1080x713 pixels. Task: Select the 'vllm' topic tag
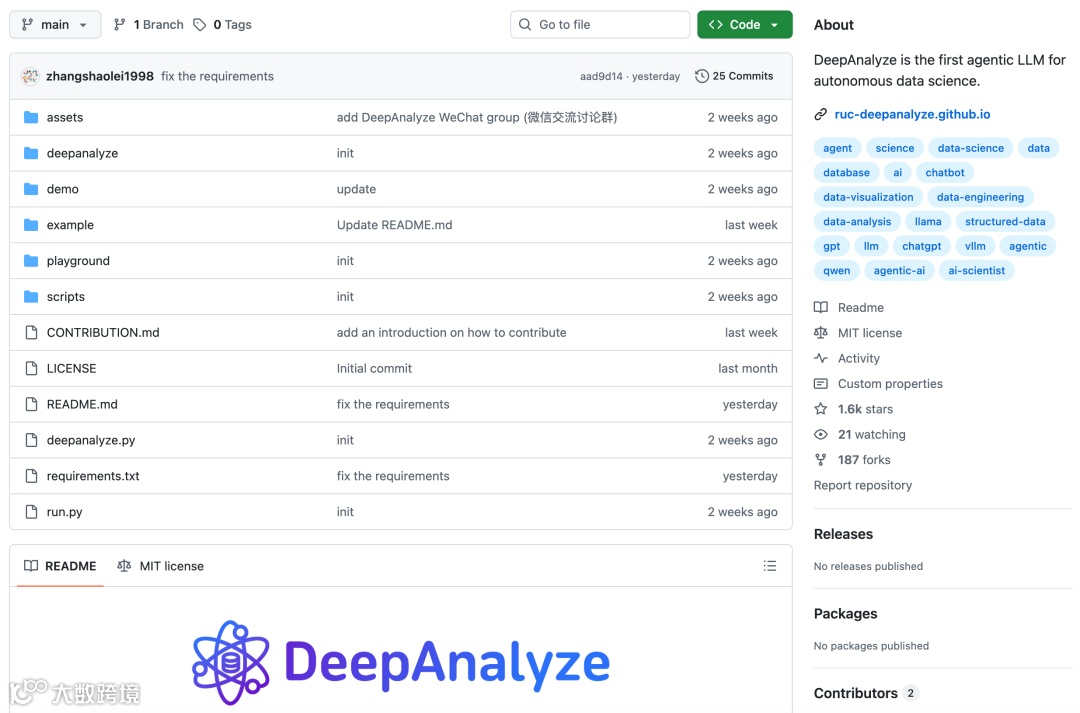pos(975,246)
